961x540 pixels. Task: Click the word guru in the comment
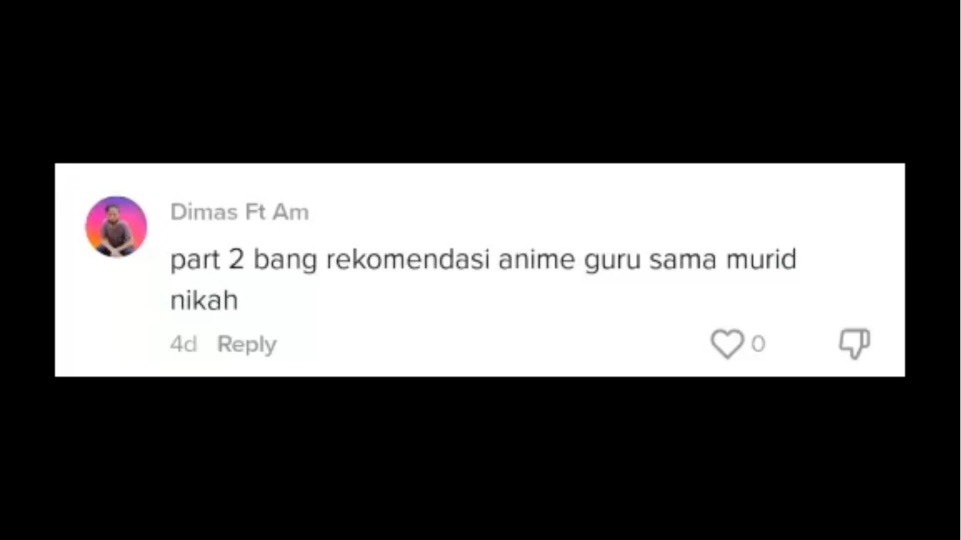coord(612,261)
